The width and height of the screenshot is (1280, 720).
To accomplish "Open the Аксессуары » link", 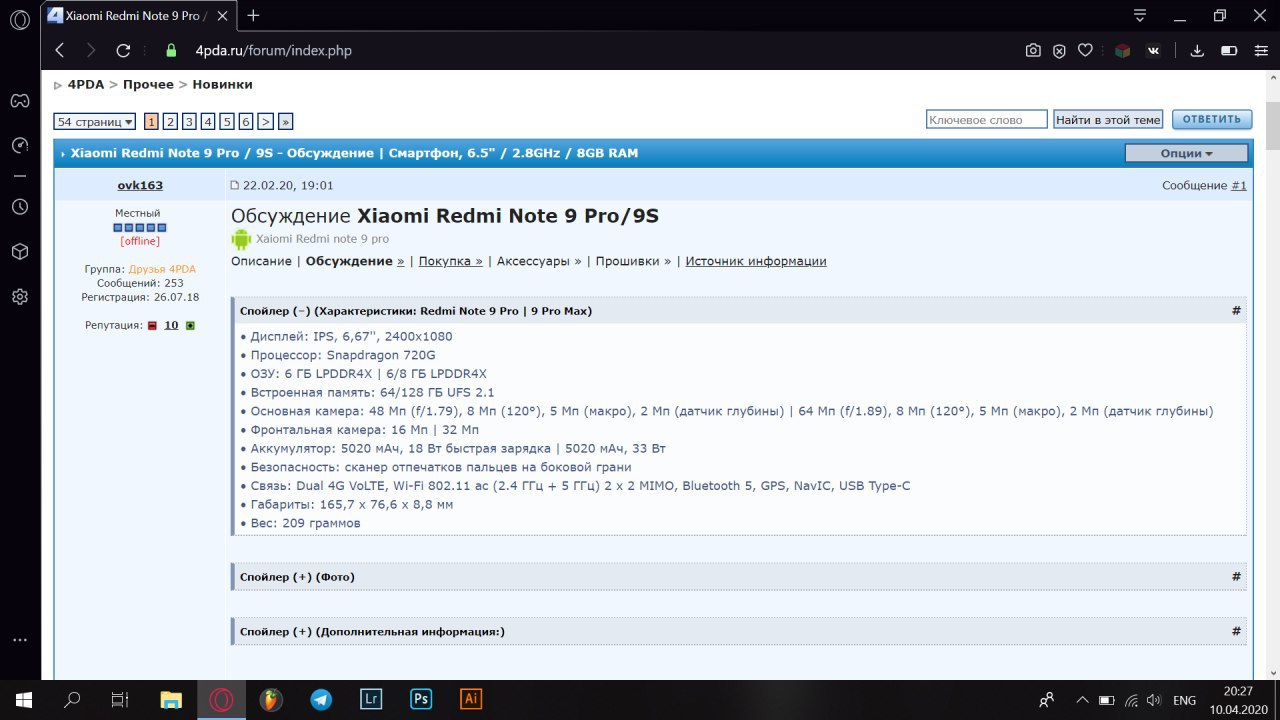I will 539,261.
